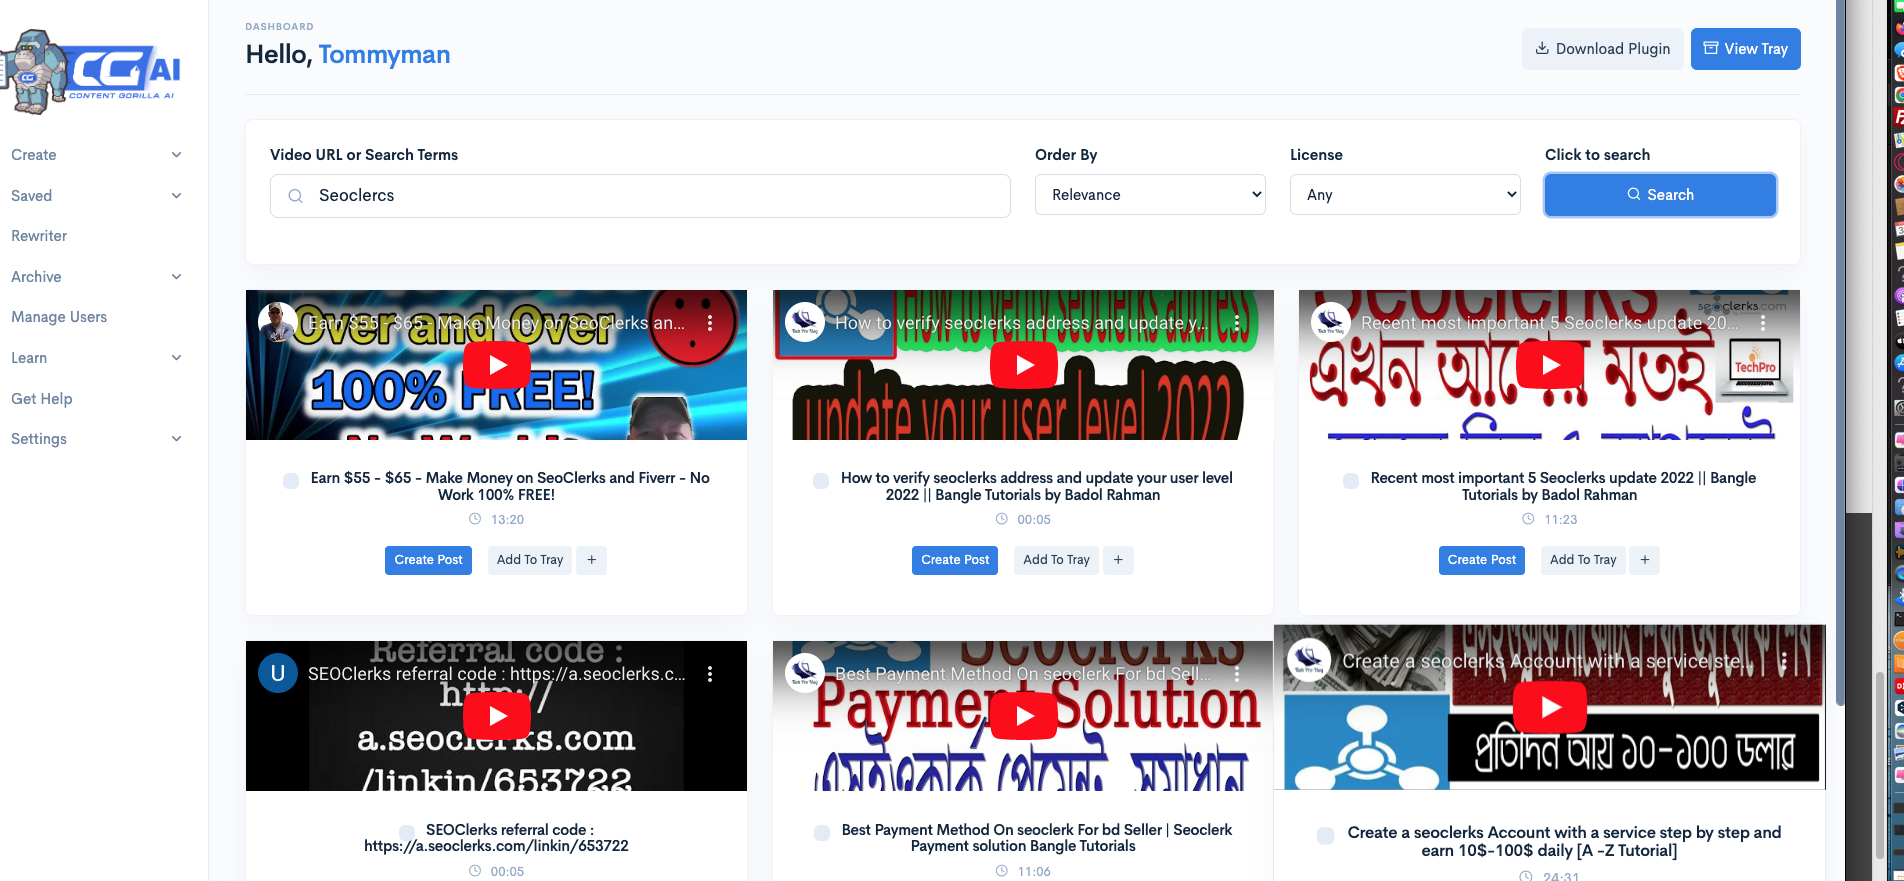This screenshot has height=881, width=1904.
Task: Open Get Help in the sidebar
Action: [x=42, y=399]
